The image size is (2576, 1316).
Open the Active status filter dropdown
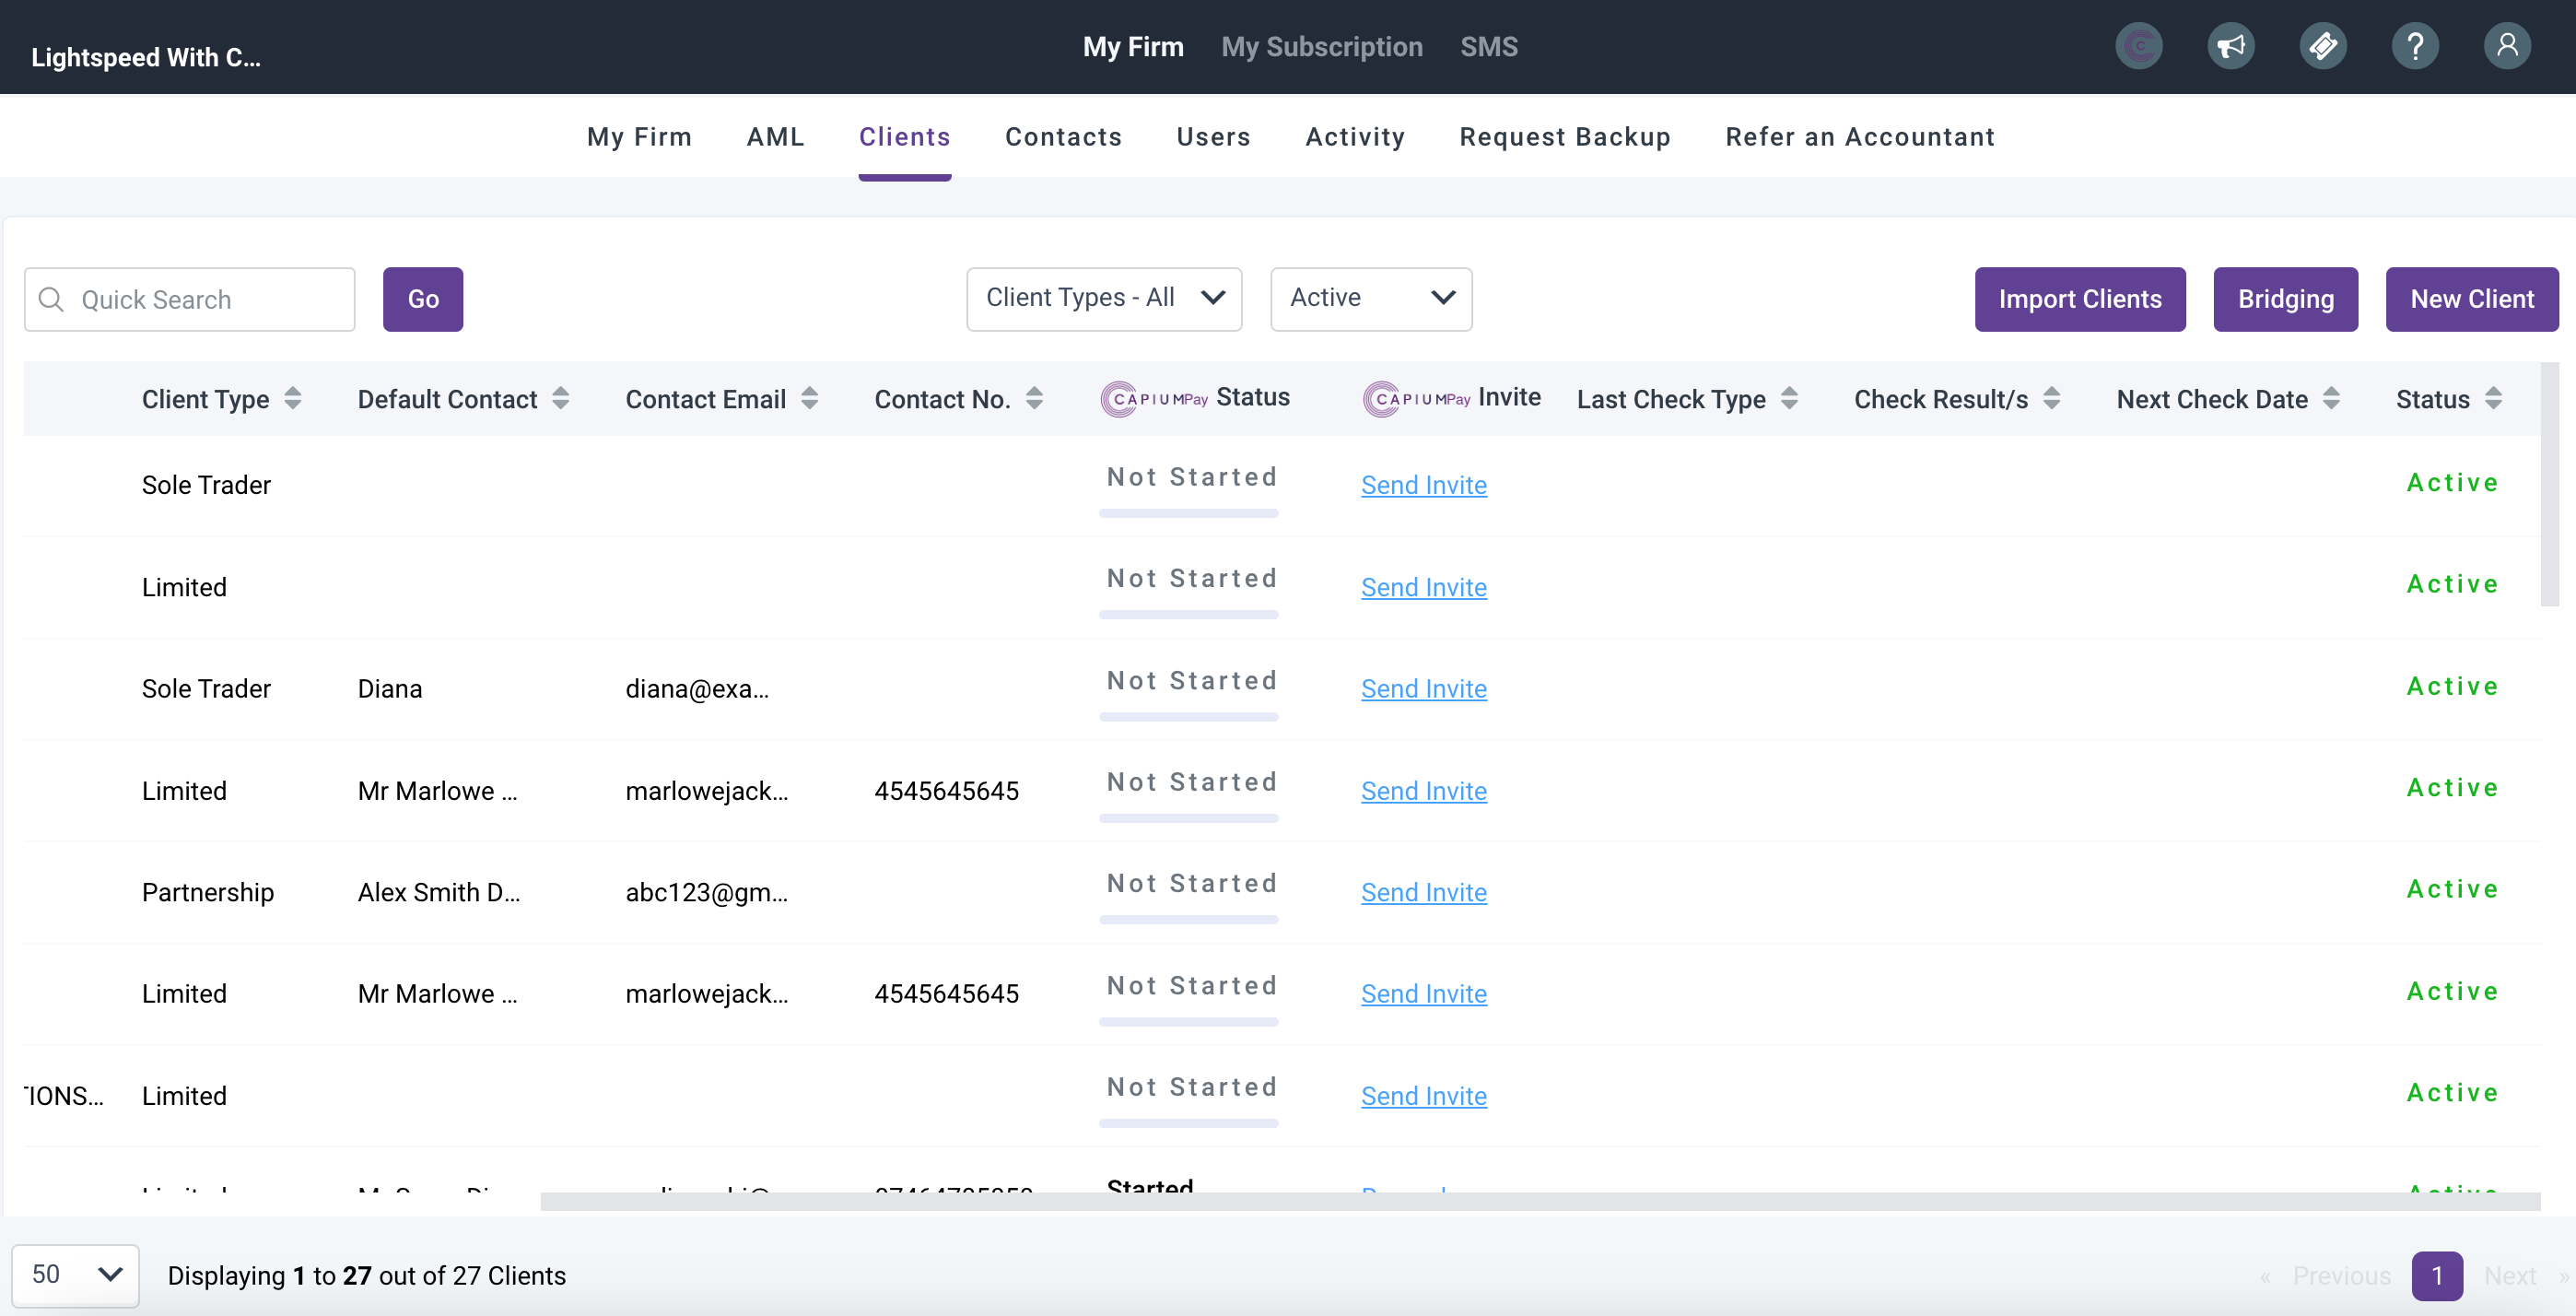[x=1370, y=298]
